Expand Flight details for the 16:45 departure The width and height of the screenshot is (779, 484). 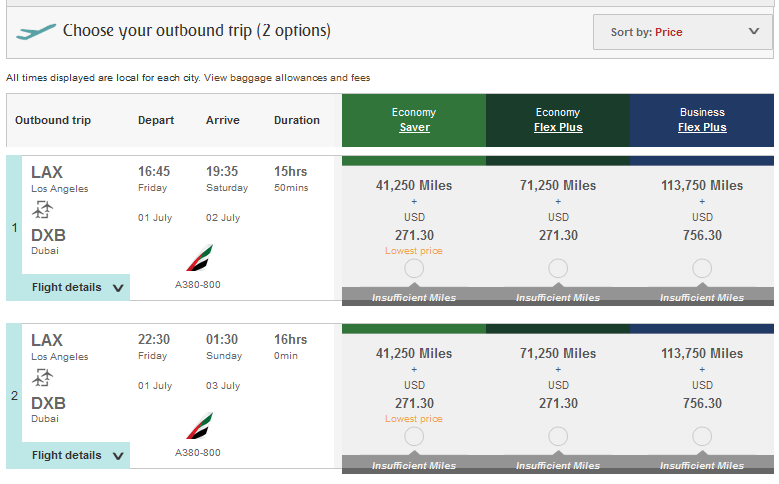[76, 287]
